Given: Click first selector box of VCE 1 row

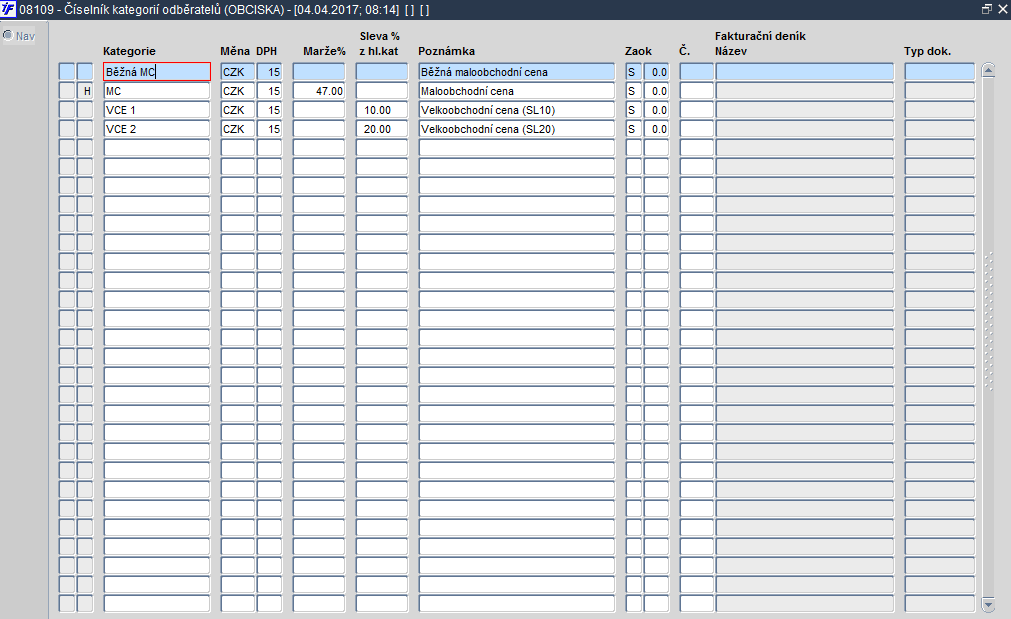Looking at the screenshot, I should point(67,110).
